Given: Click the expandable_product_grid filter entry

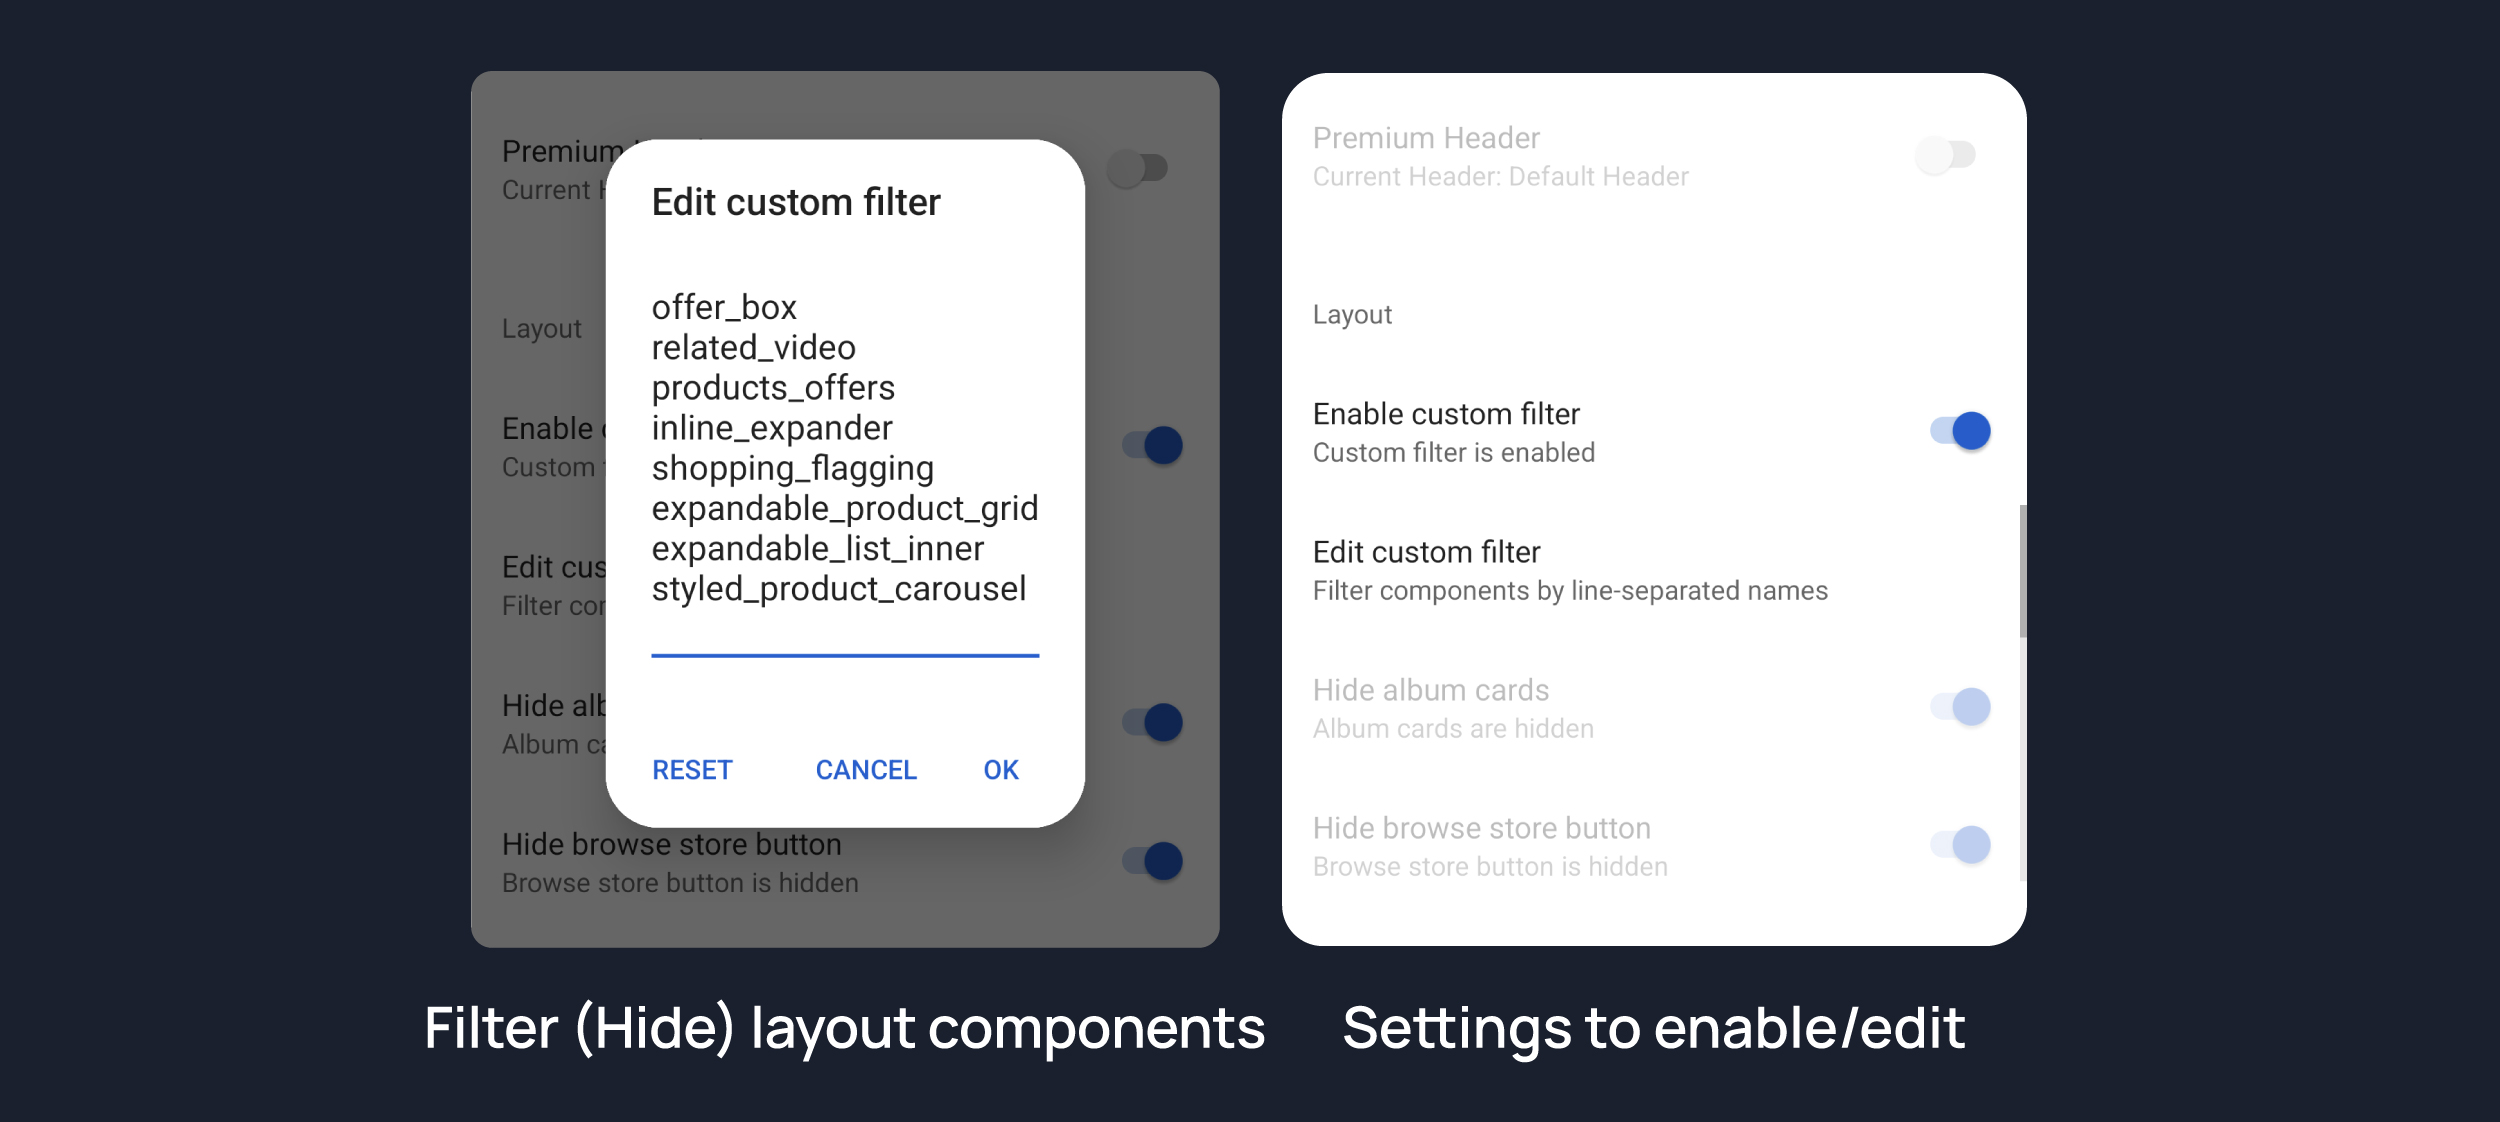Looking at the screenshot, I should pyautogui.click(x=844, y=508).
